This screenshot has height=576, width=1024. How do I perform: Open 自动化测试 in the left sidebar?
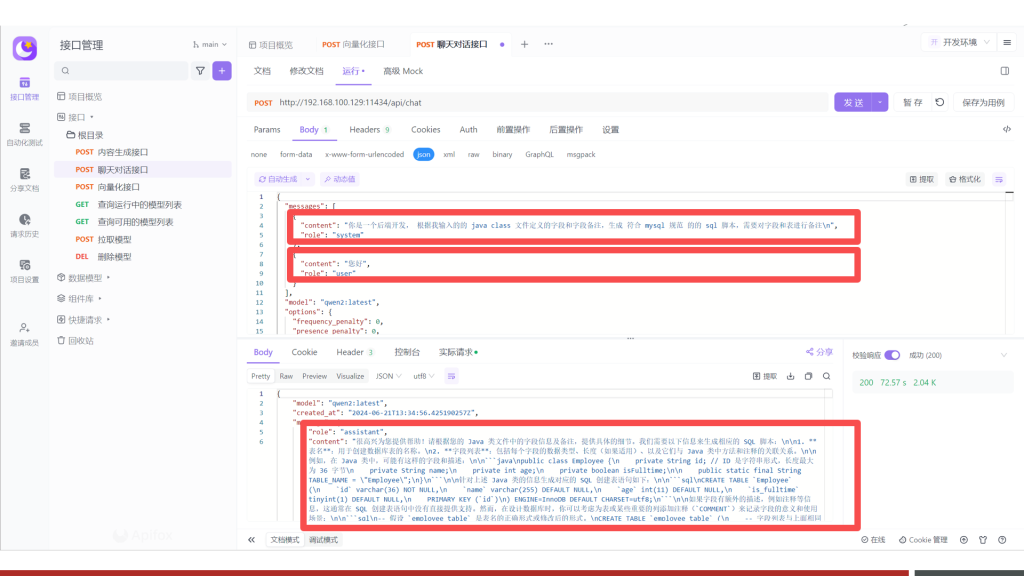coord(24,133)
